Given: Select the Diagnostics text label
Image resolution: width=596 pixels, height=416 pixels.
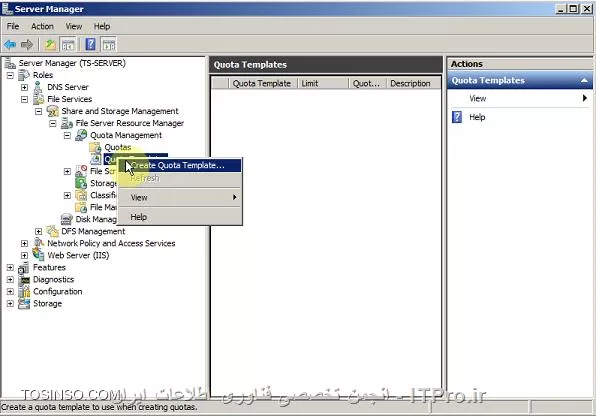Looking at the screenshot, I should click(x=54, y=280).
